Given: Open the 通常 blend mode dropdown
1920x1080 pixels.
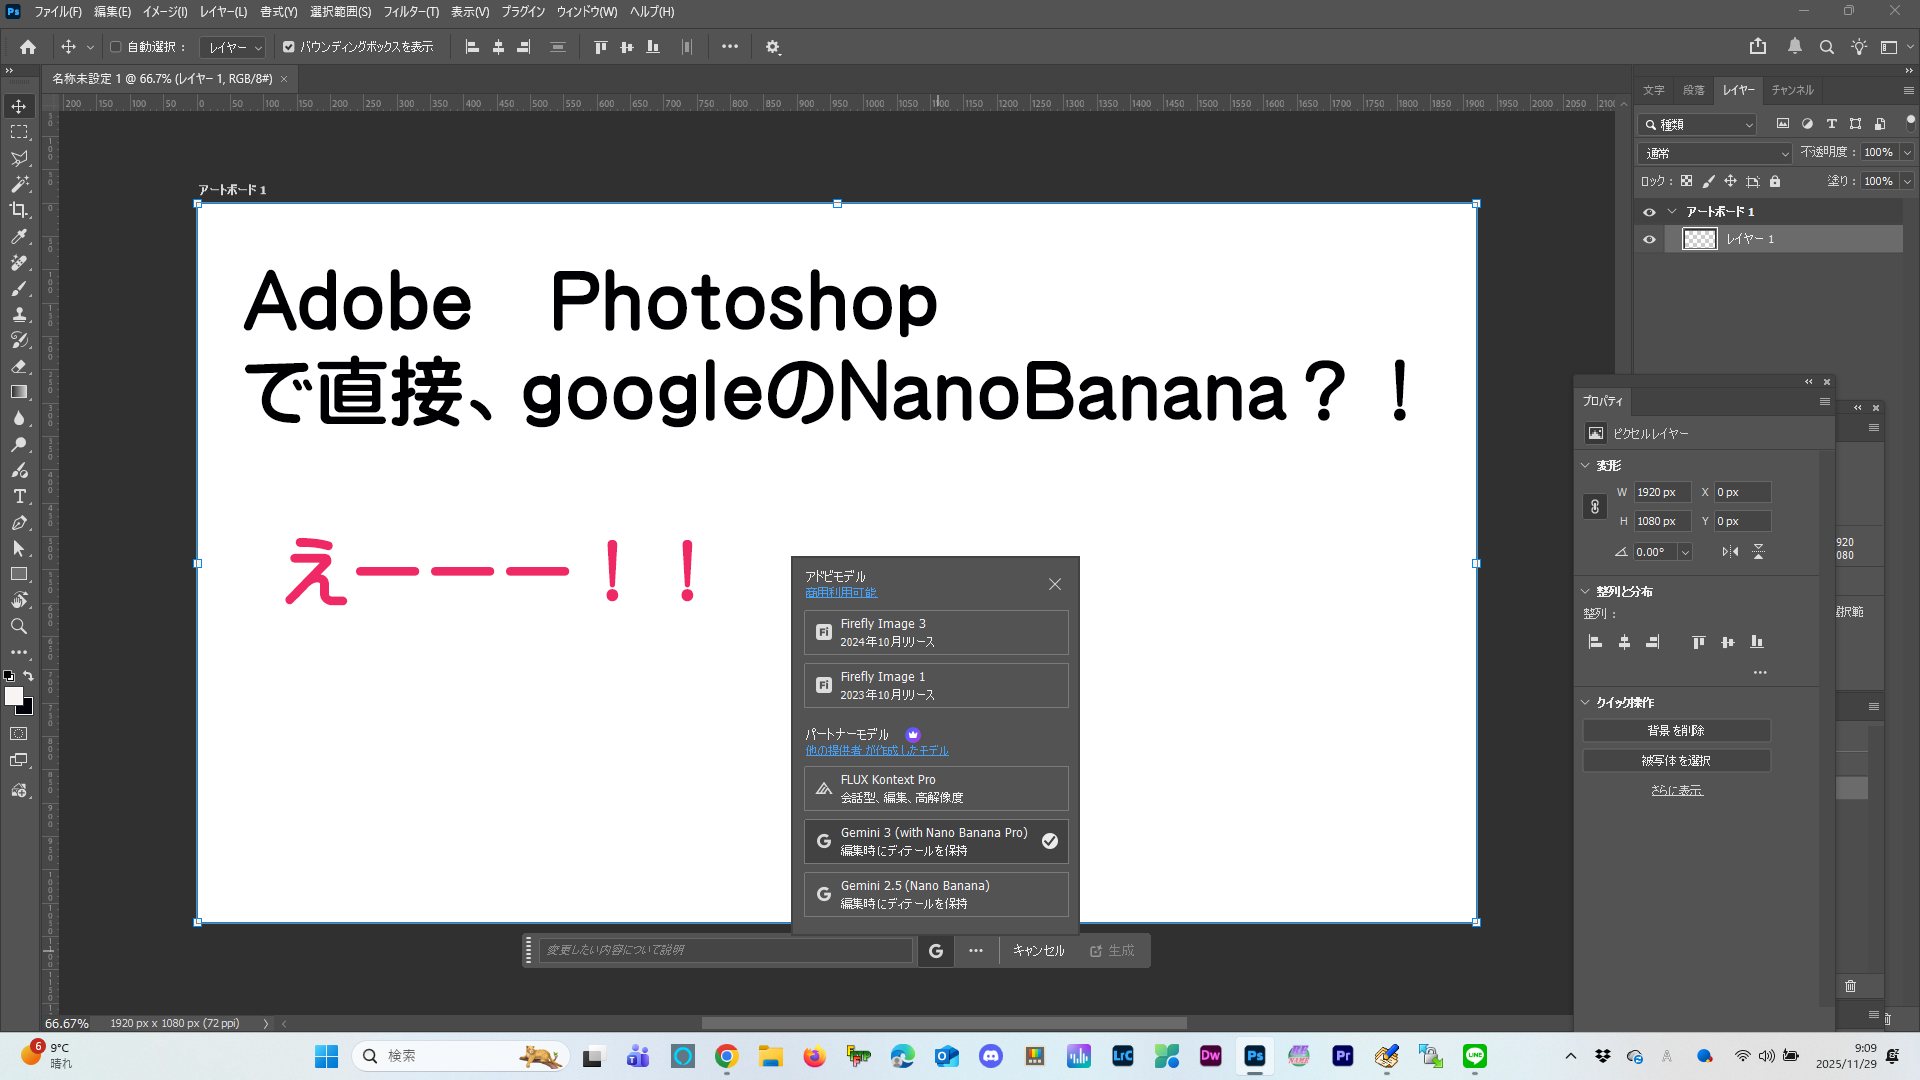Looking at the screenshot, I should [x=1715, y=153].
